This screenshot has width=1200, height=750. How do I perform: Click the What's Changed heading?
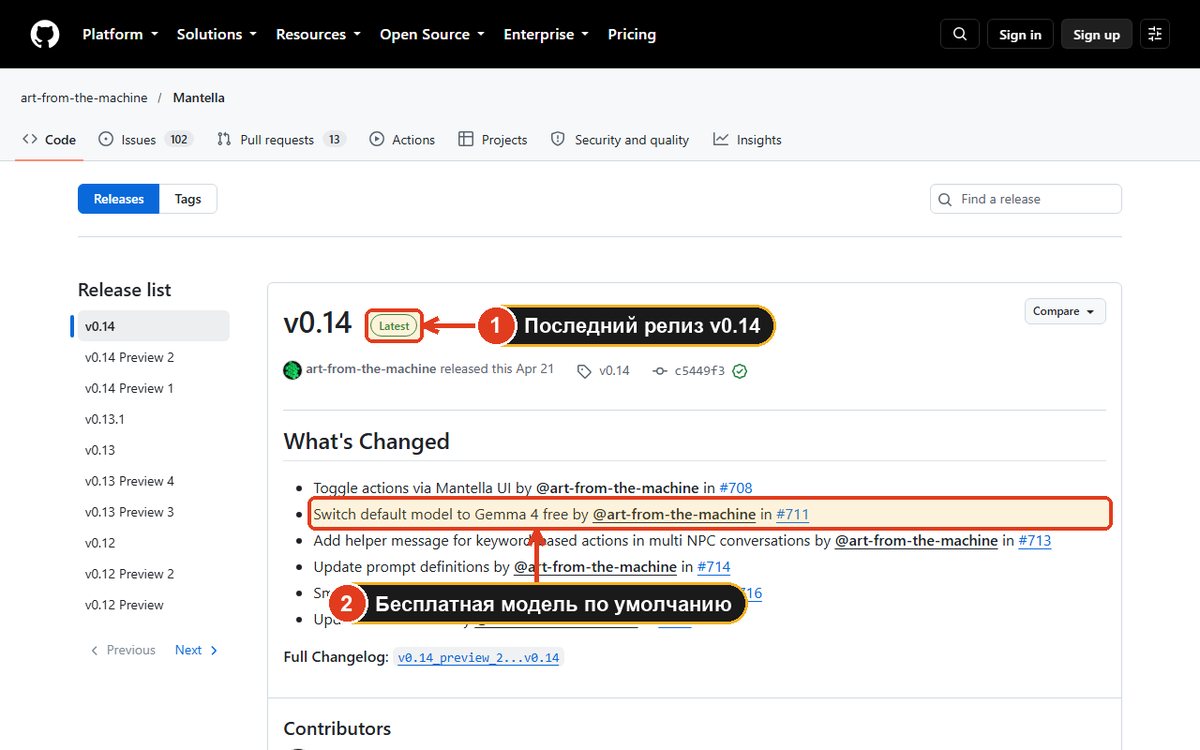click(366, 441)
